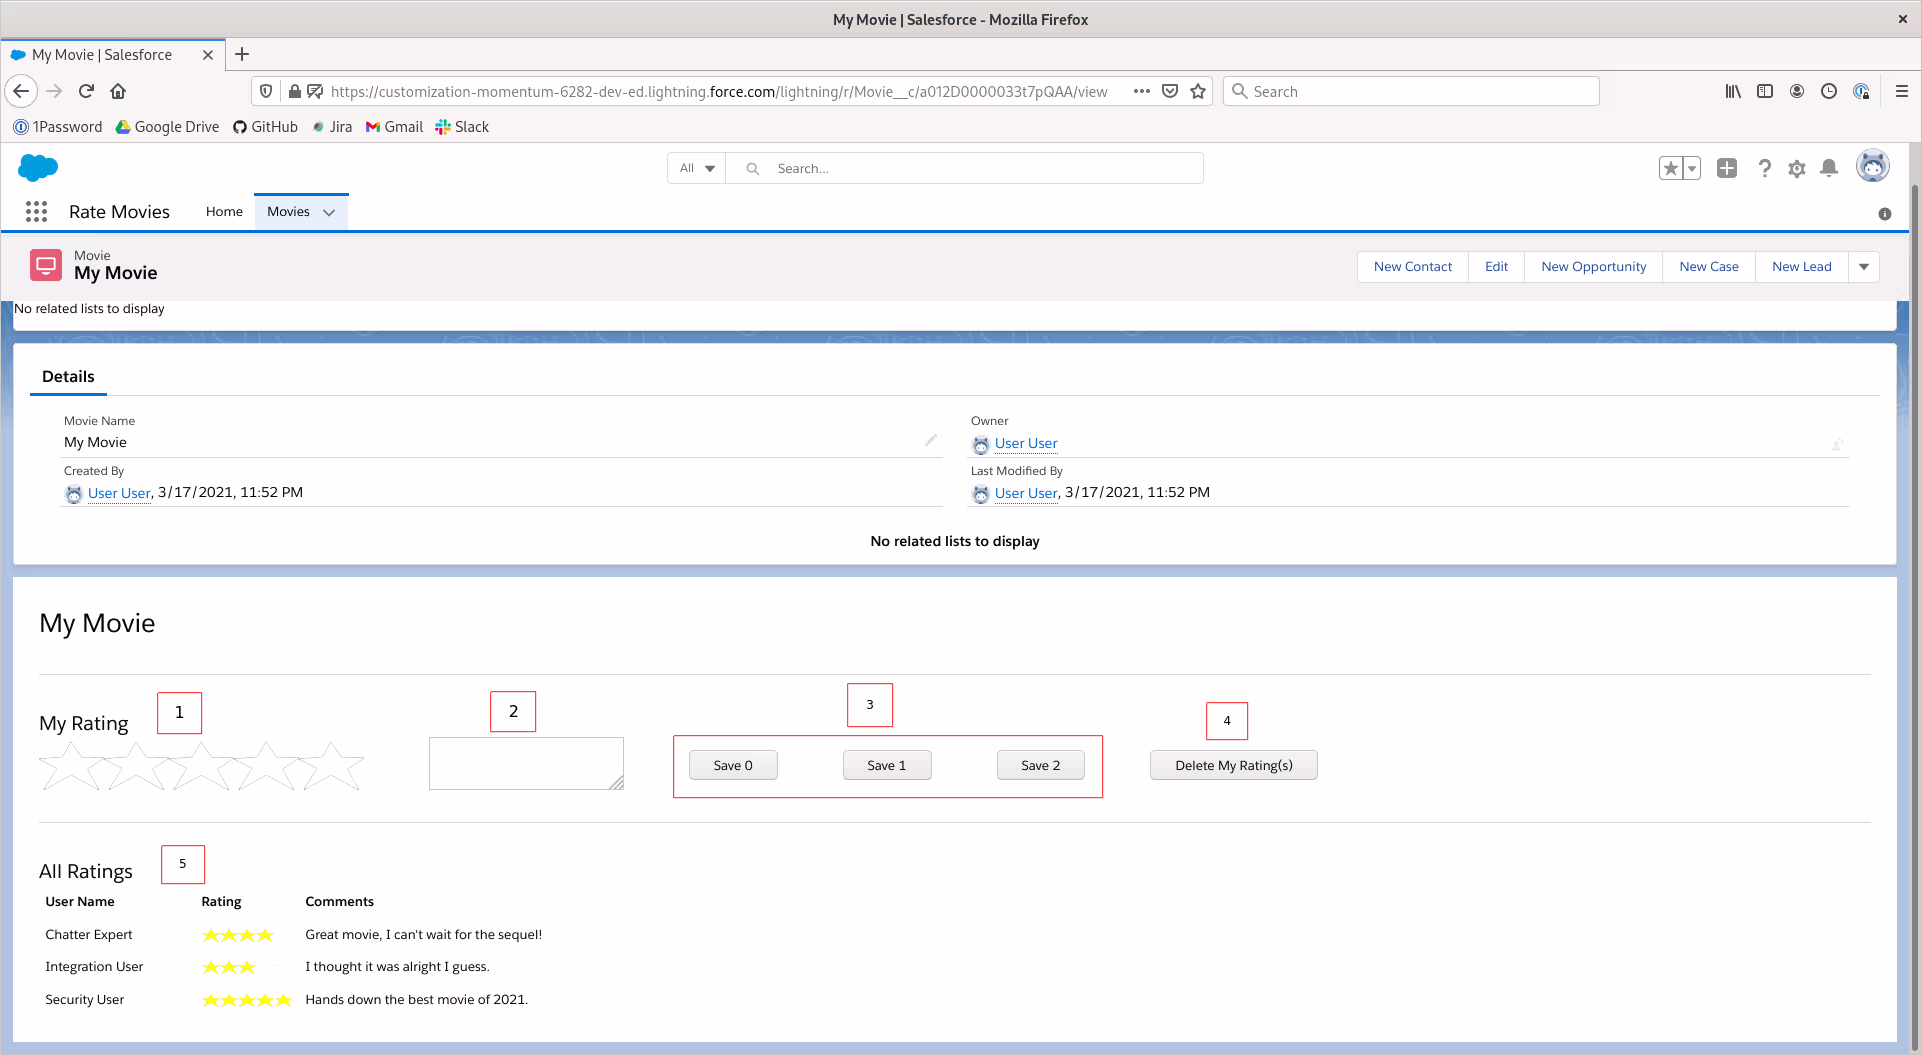Open the Owner User User link
This screenshot has width=1922, height=1055.
click(x=1026, y=443)
